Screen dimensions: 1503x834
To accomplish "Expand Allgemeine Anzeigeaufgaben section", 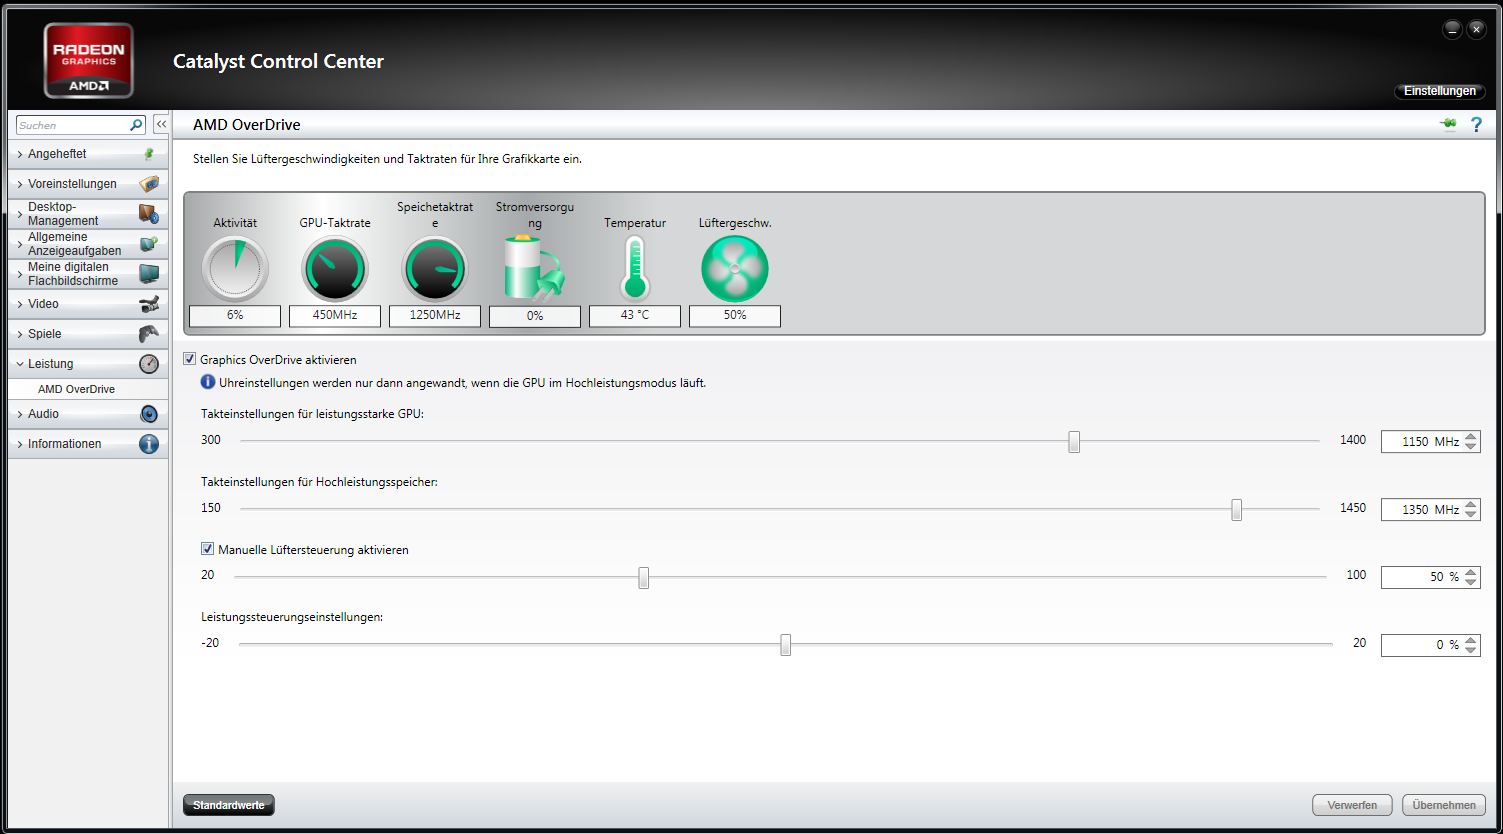I will pyautogui.click(x=20, y=244).
